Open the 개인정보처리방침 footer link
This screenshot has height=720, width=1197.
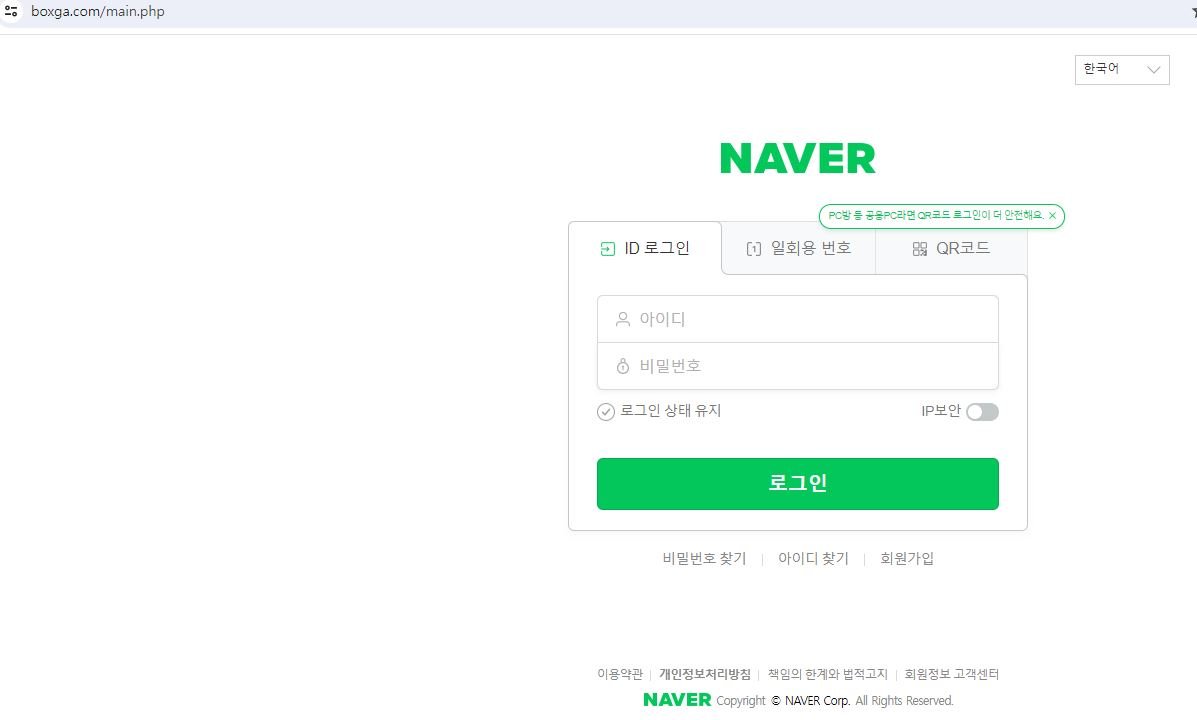click(705, 674)
